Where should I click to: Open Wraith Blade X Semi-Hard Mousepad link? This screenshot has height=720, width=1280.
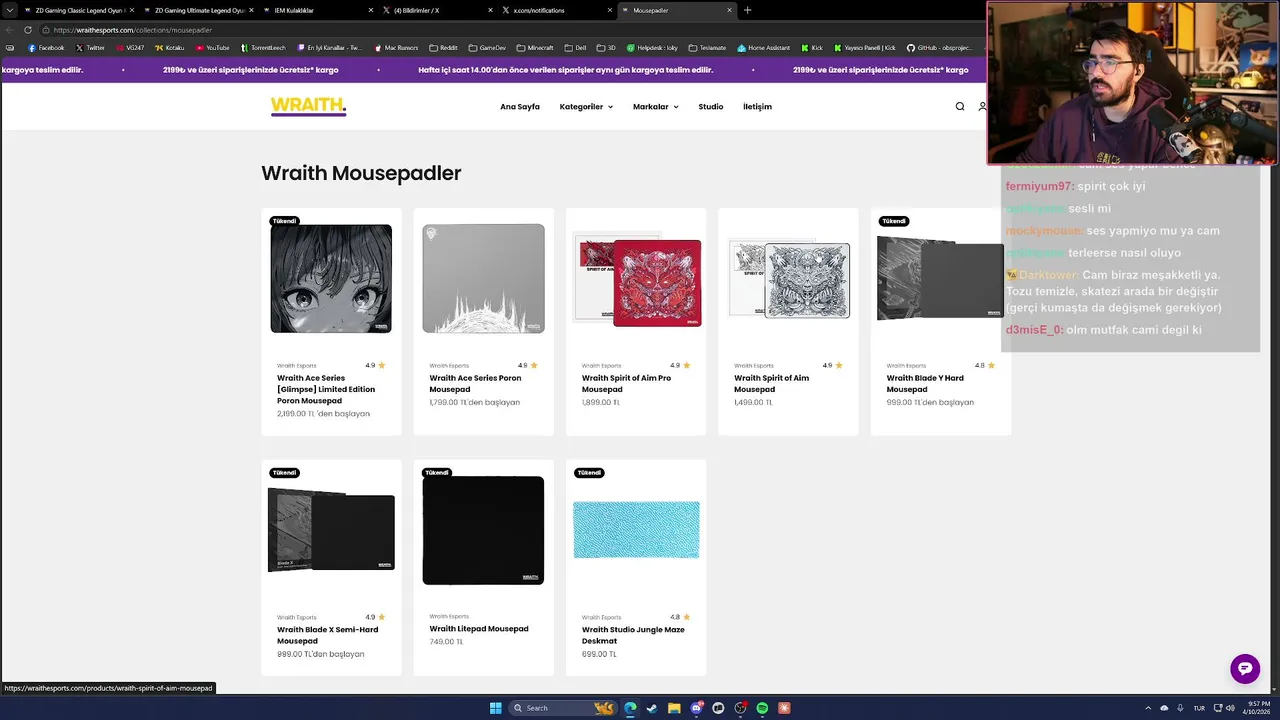click(x=327, y=635)
